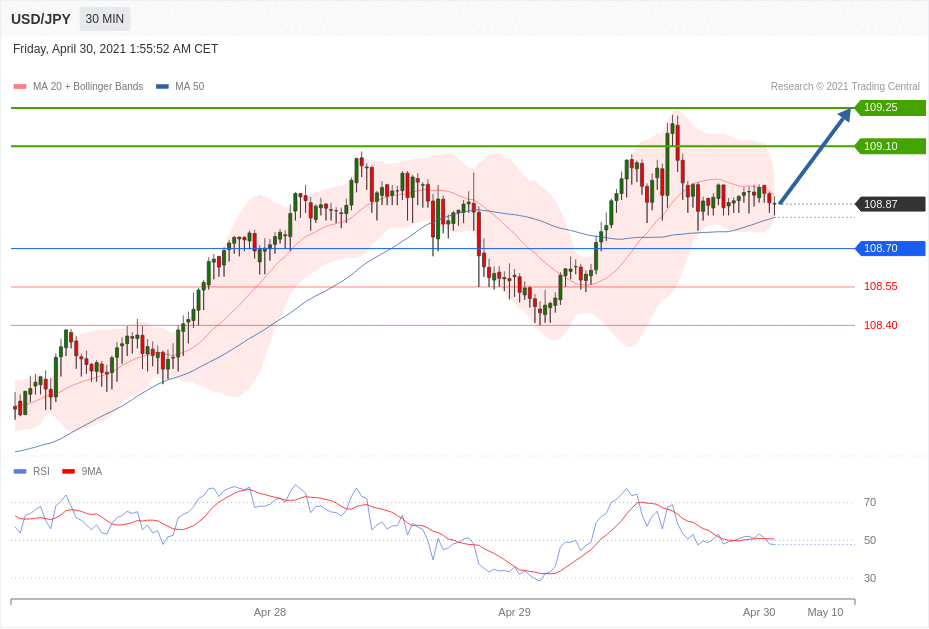Select the Apr 29 date on the time axis
This screenshot has height=629, width=929.
[514, 612]
